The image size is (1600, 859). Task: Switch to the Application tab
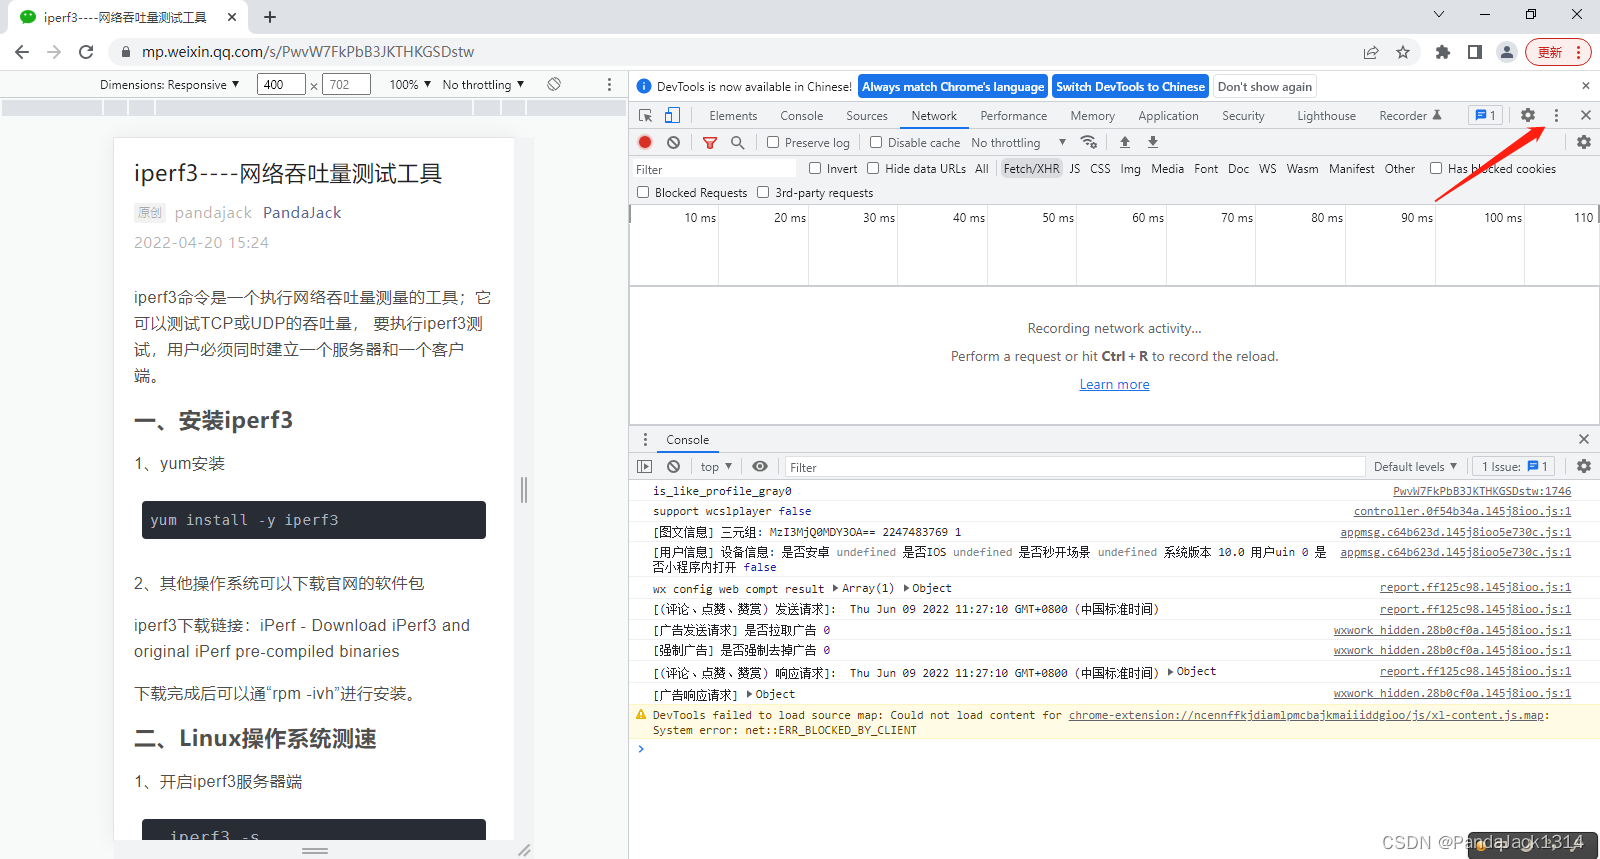coord(1168,116)
